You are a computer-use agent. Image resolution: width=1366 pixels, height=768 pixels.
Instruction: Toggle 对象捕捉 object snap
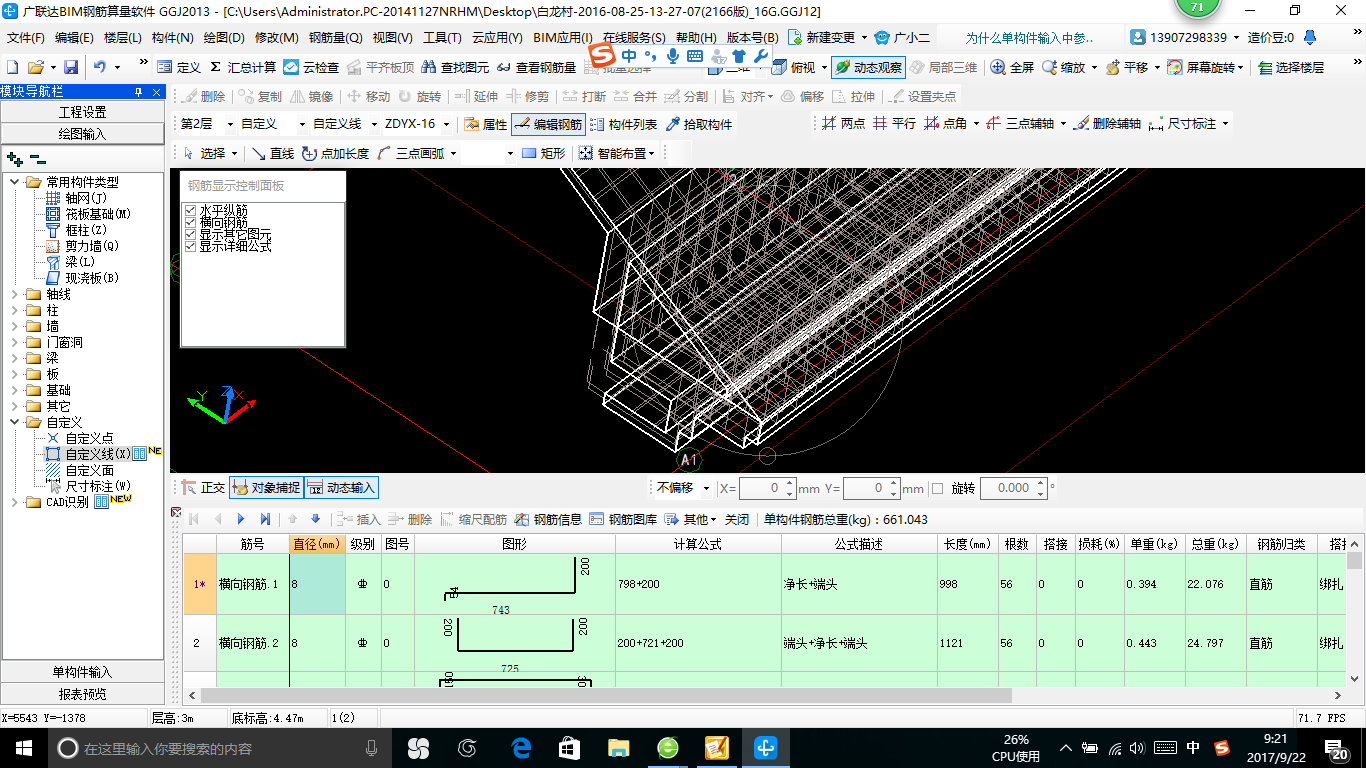click(266, 488)
